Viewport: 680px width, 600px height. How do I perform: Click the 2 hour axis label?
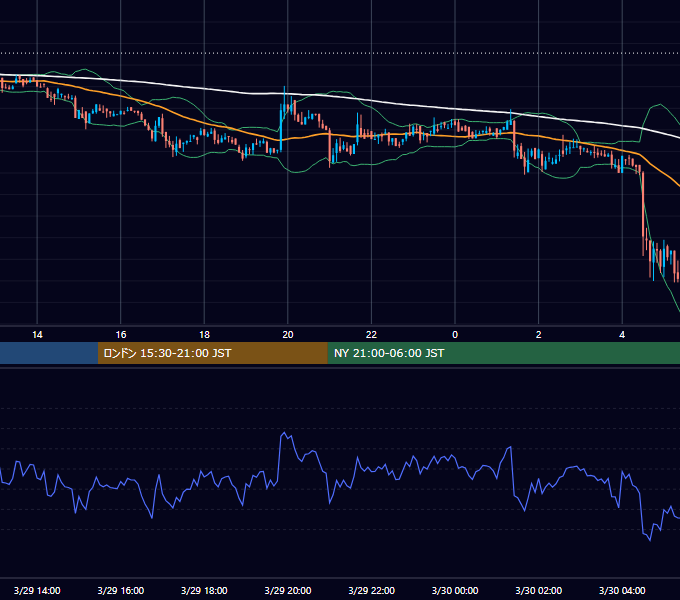(x=539, y=335)
